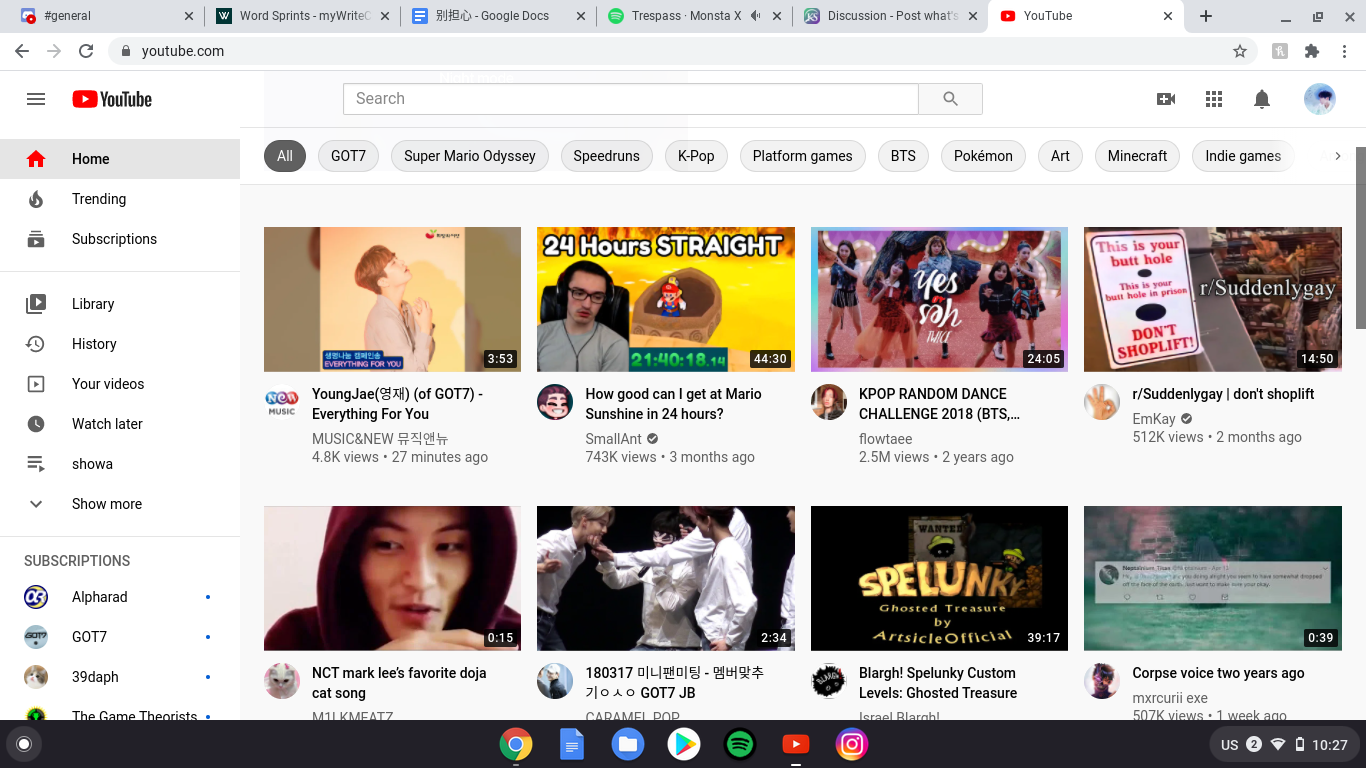The image size is (1366, 768).
Task: Open the Alpharad subscription channel
Action: point(120,597)
